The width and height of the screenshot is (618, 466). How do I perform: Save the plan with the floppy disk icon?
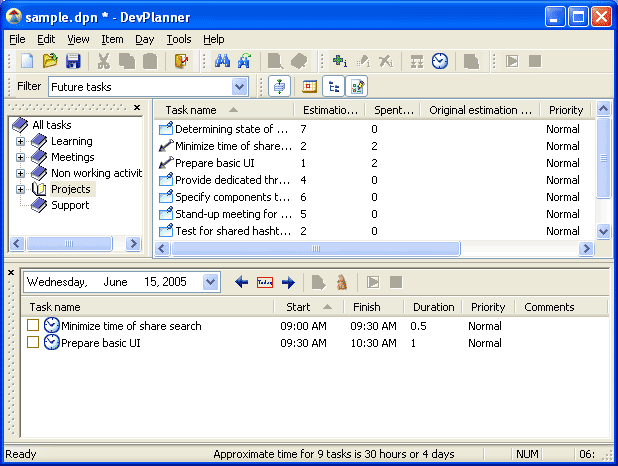point(73,61)
